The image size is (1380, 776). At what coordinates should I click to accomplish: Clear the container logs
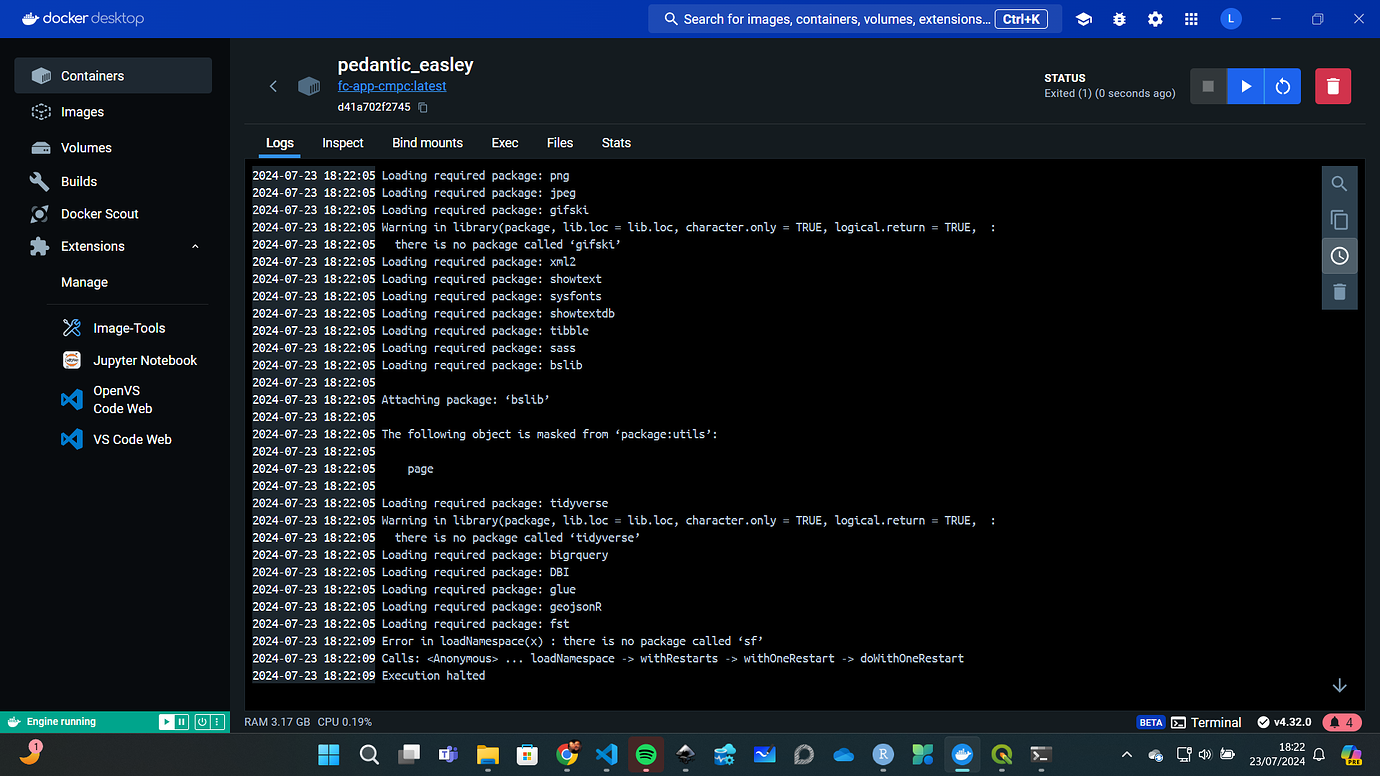(1339, 291)
